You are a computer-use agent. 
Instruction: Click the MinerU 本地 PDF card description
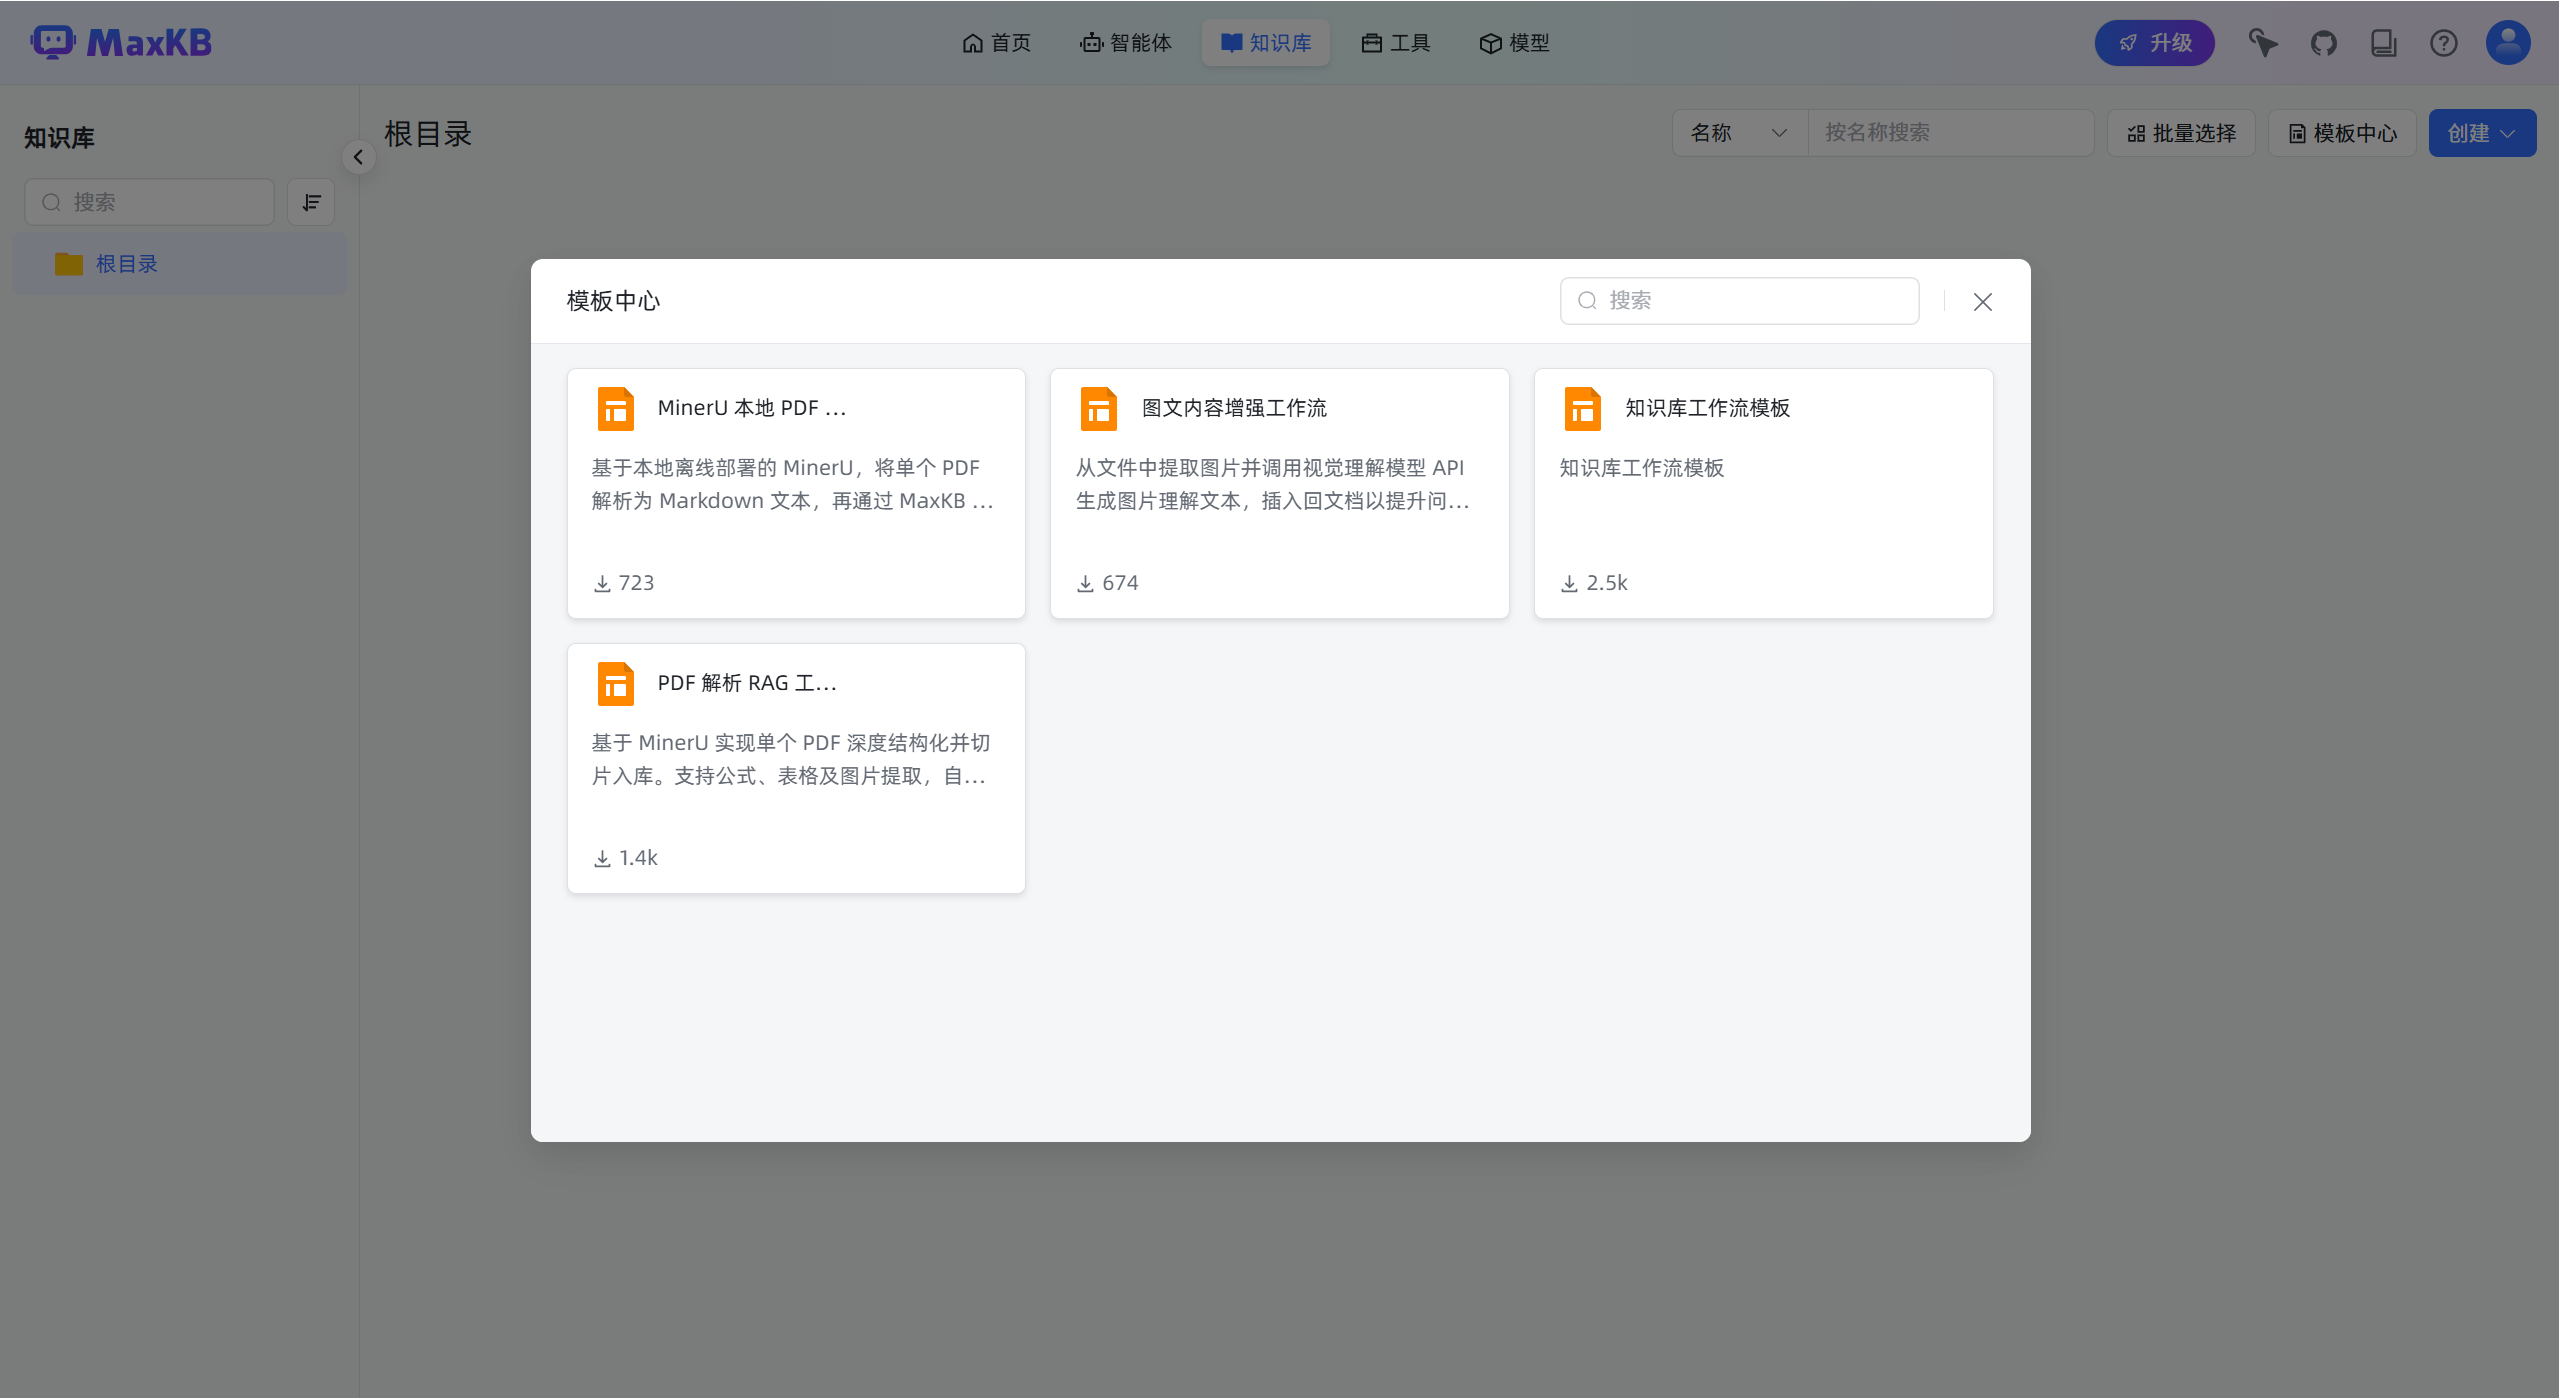[792, 484]
